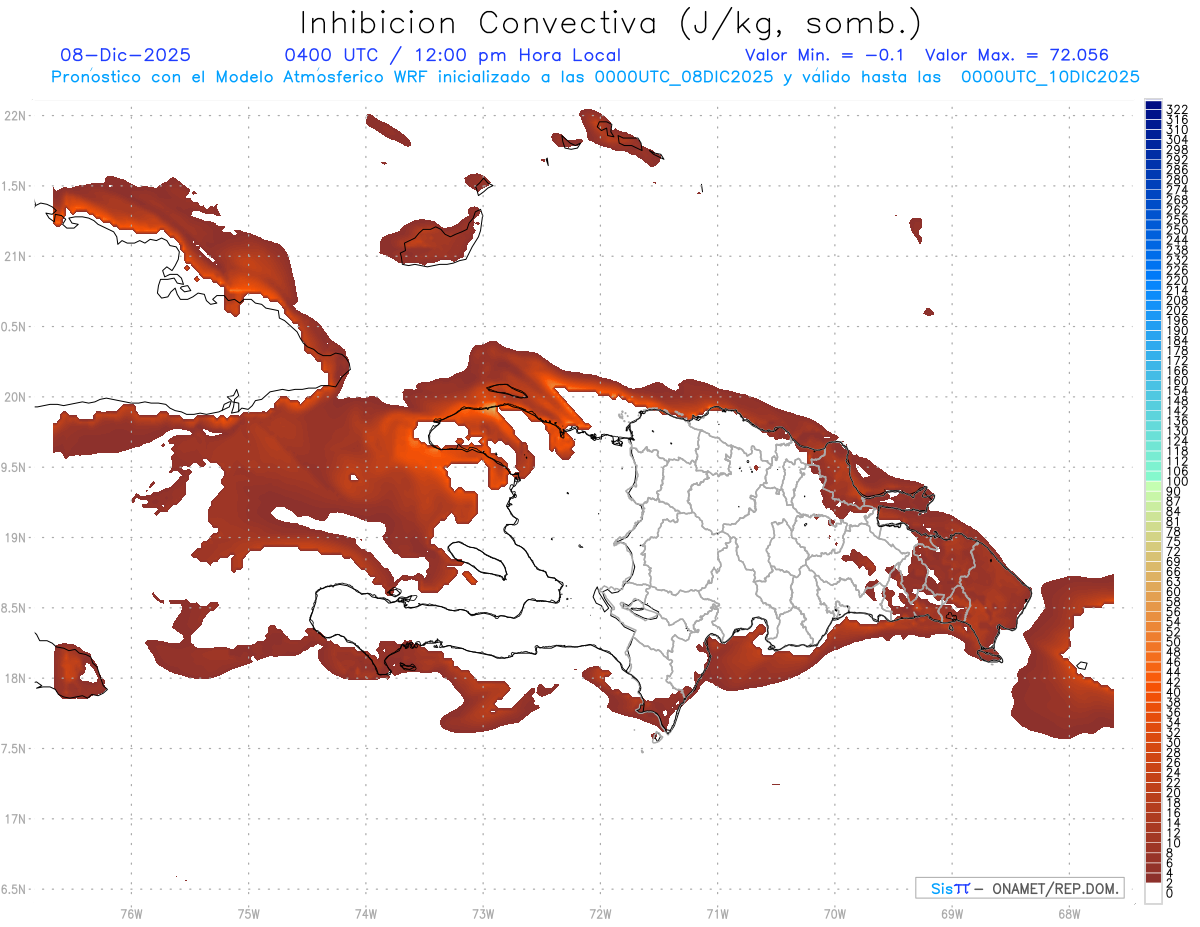The height and width of the screenshot is (927, 1200).
Task: Click the 18N latitude label
Action: point(14,678)
